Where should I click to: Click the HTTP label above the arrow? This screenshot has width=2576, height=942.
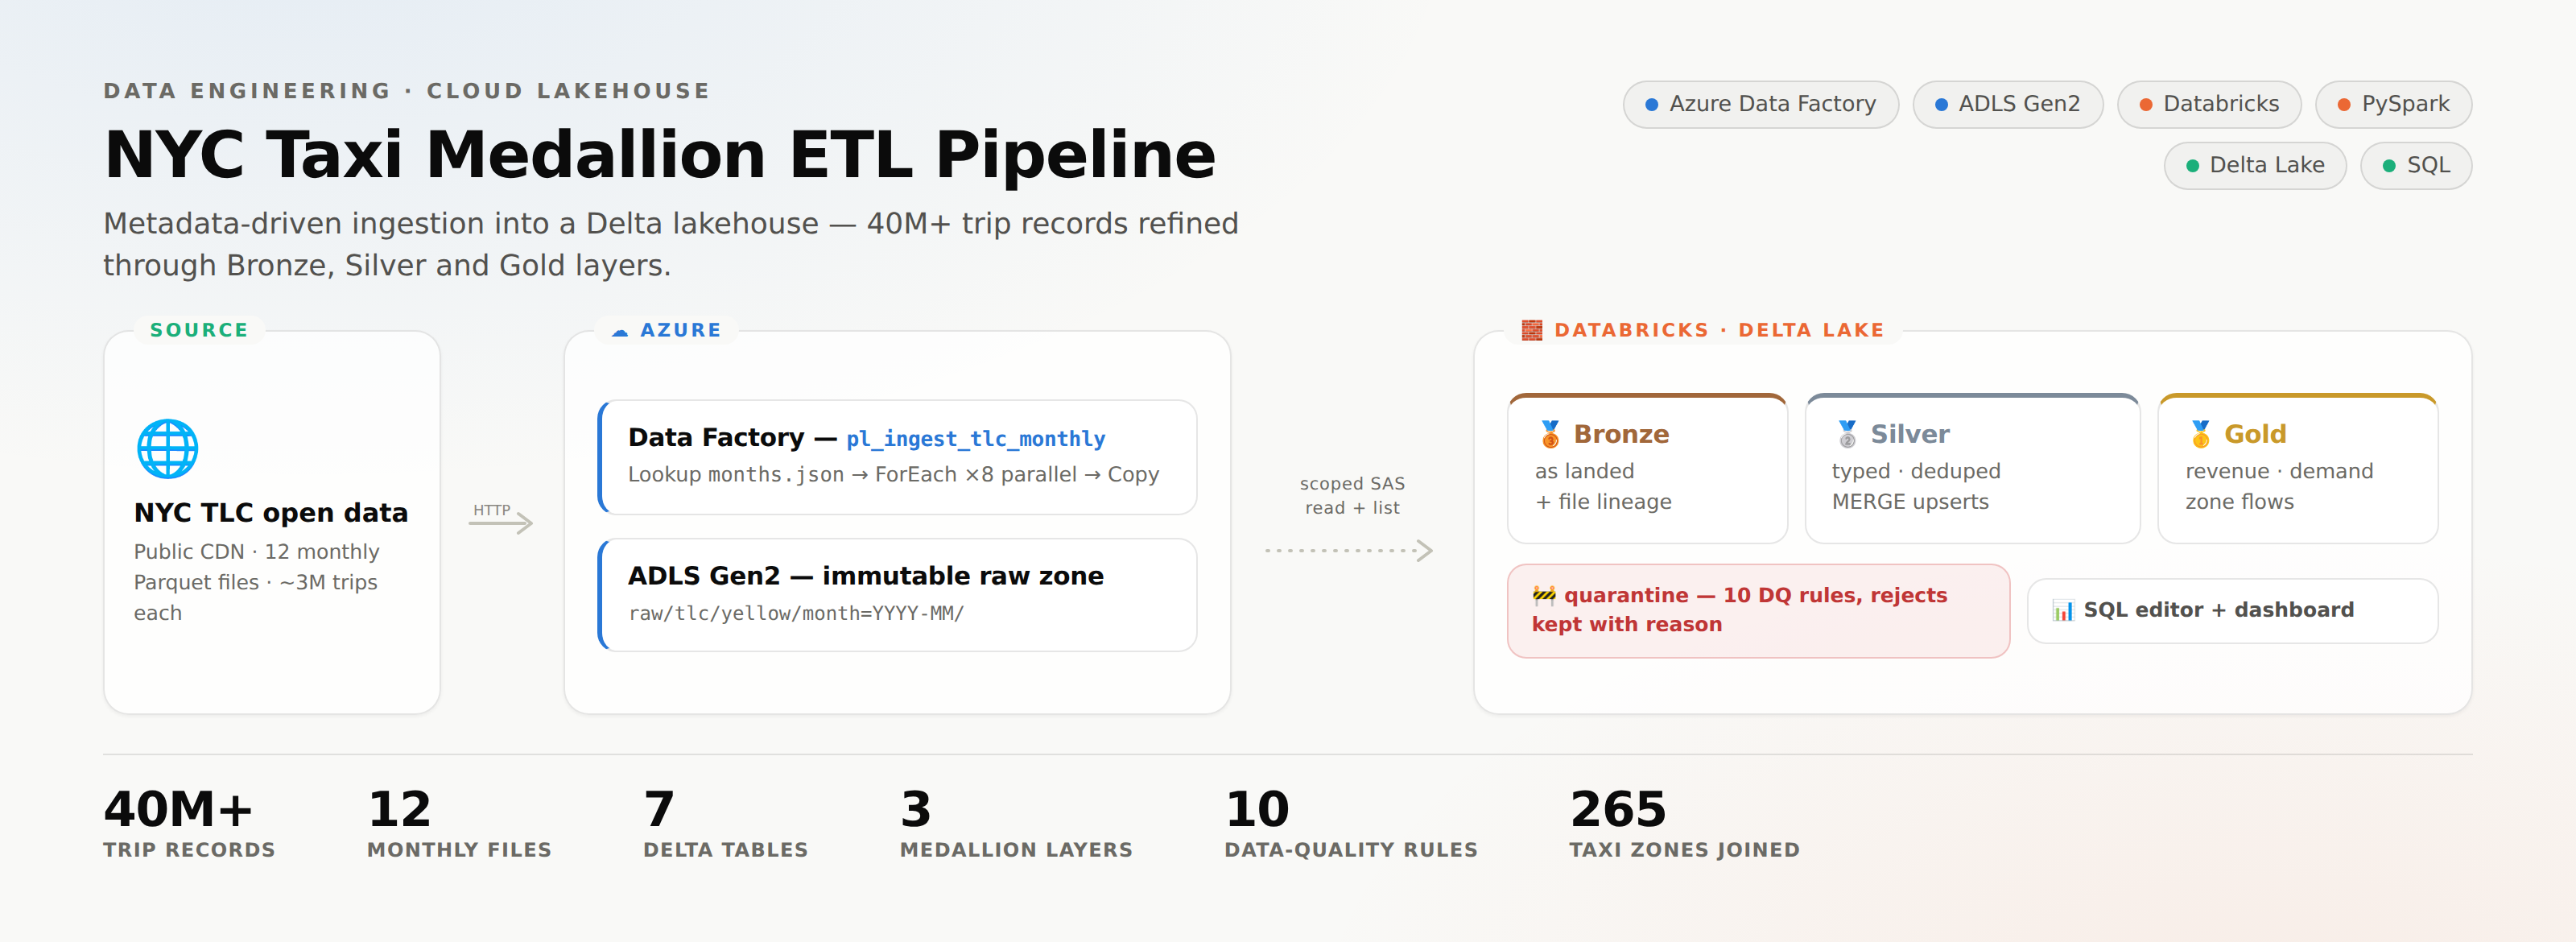491,510
